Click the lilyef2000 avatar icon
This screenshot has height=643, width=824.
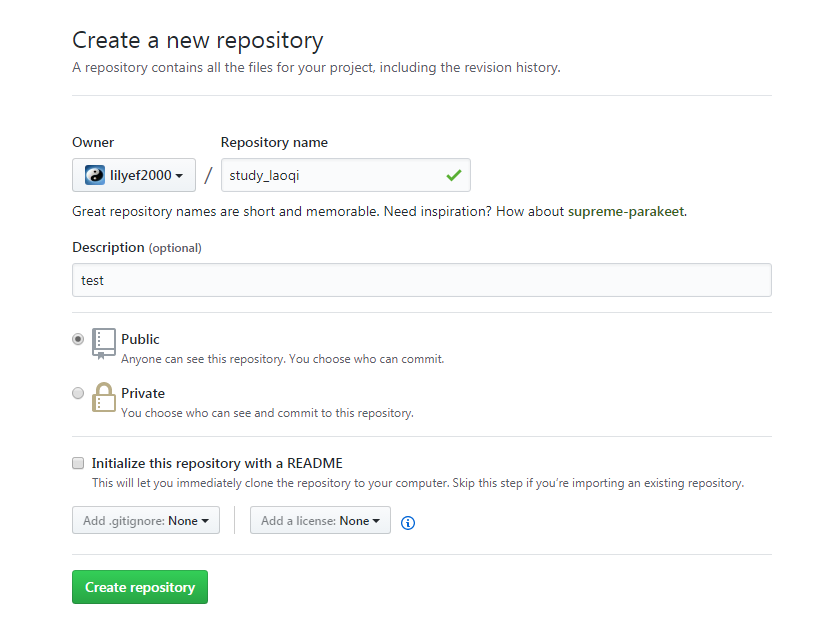95,175
